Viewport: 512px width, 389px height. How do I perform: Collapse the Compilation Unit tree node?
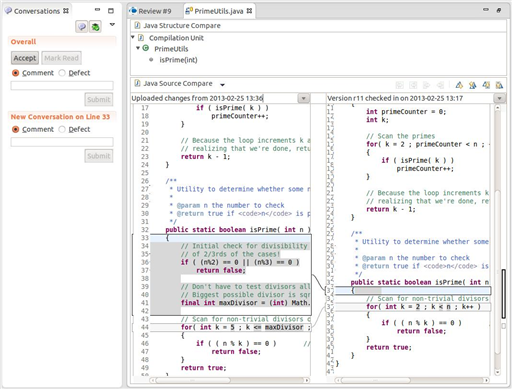[x=133, y=37]
